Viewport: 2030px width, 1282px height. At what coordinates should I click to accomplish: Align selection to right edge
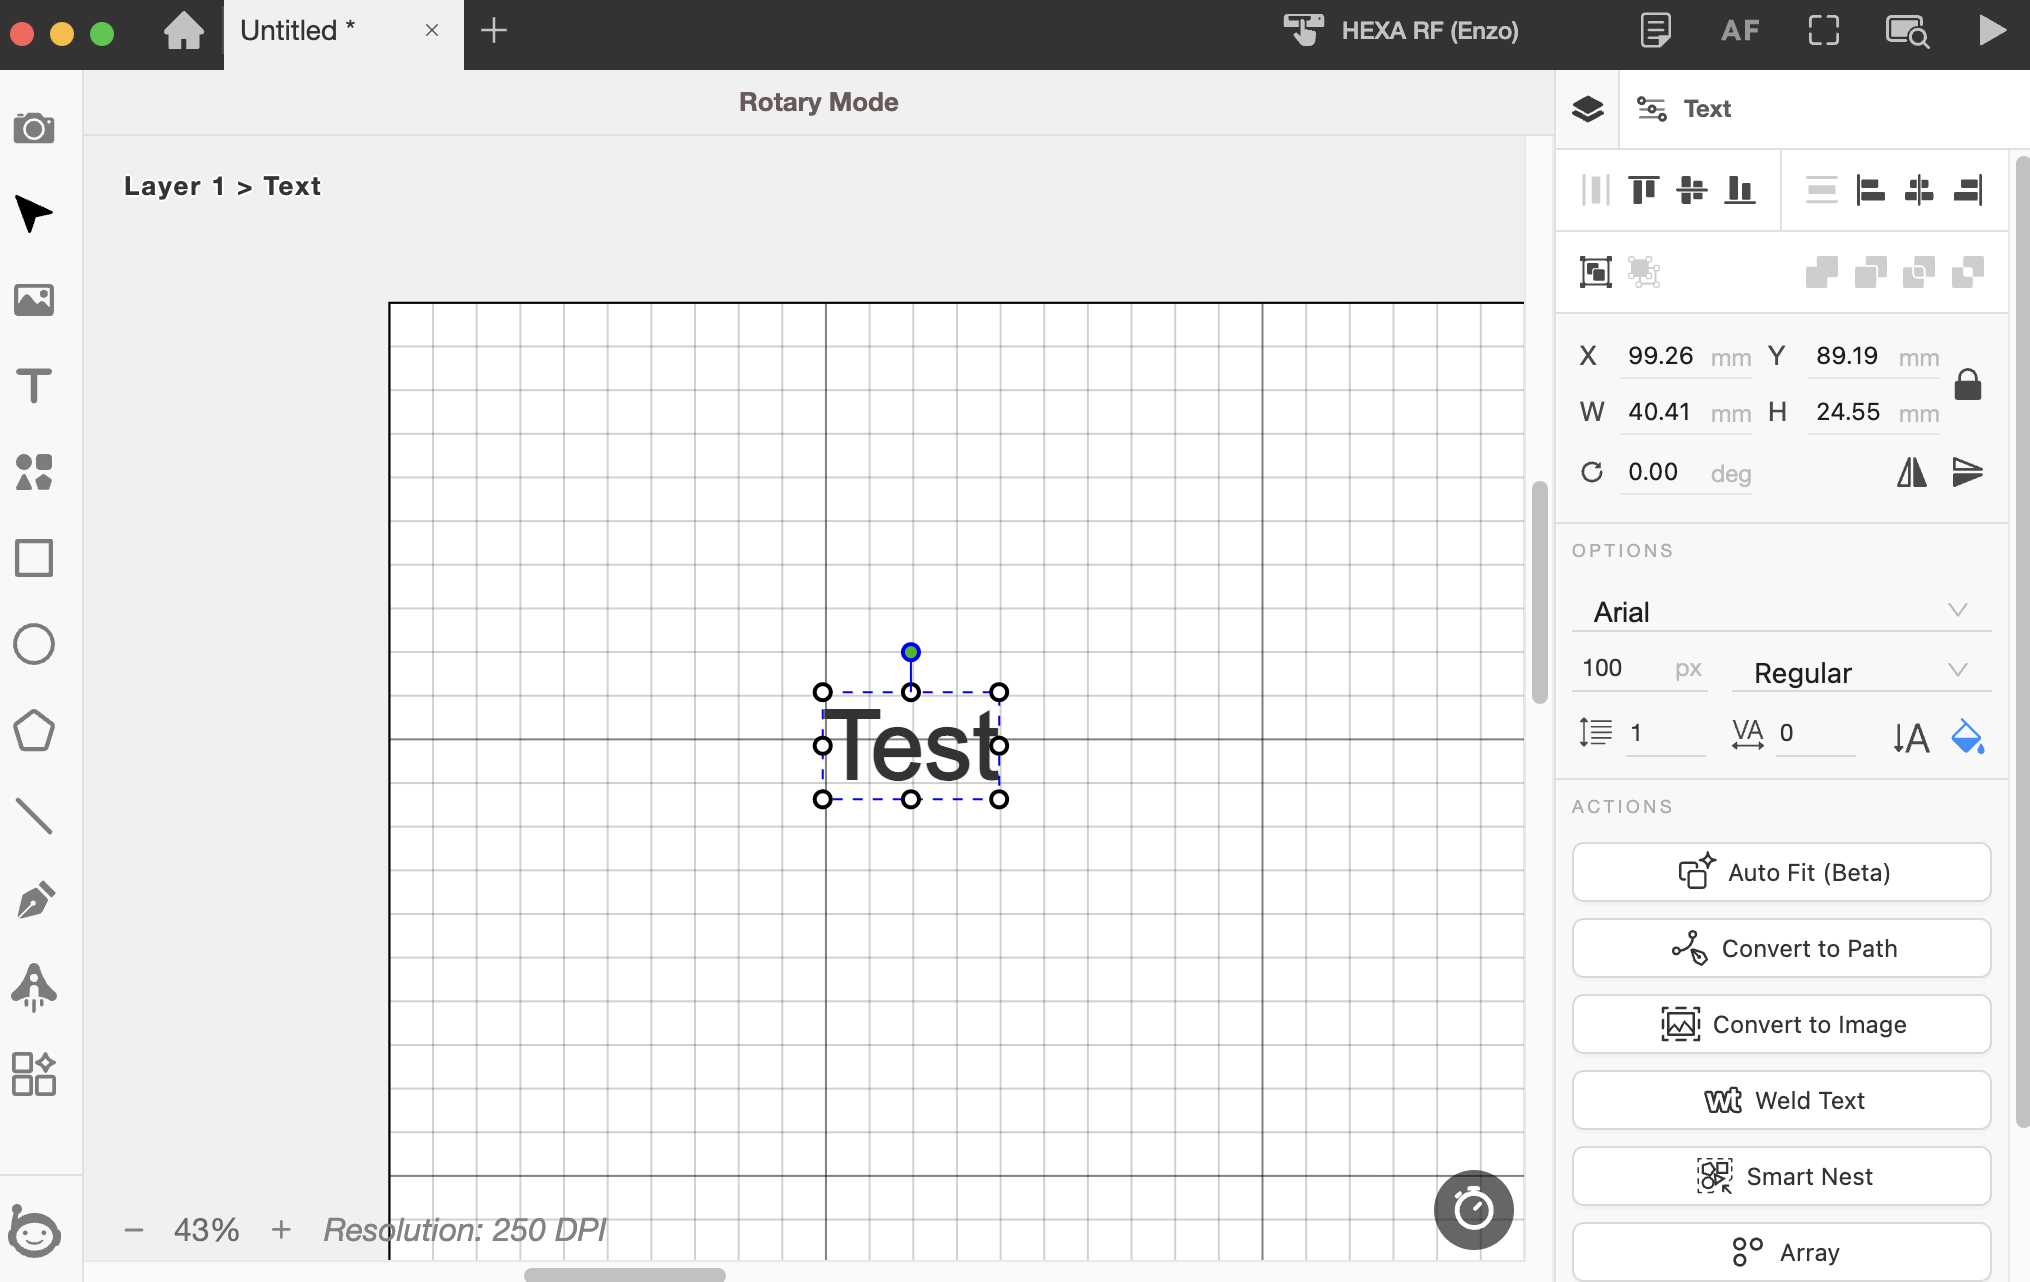[x=1968, y=189]
